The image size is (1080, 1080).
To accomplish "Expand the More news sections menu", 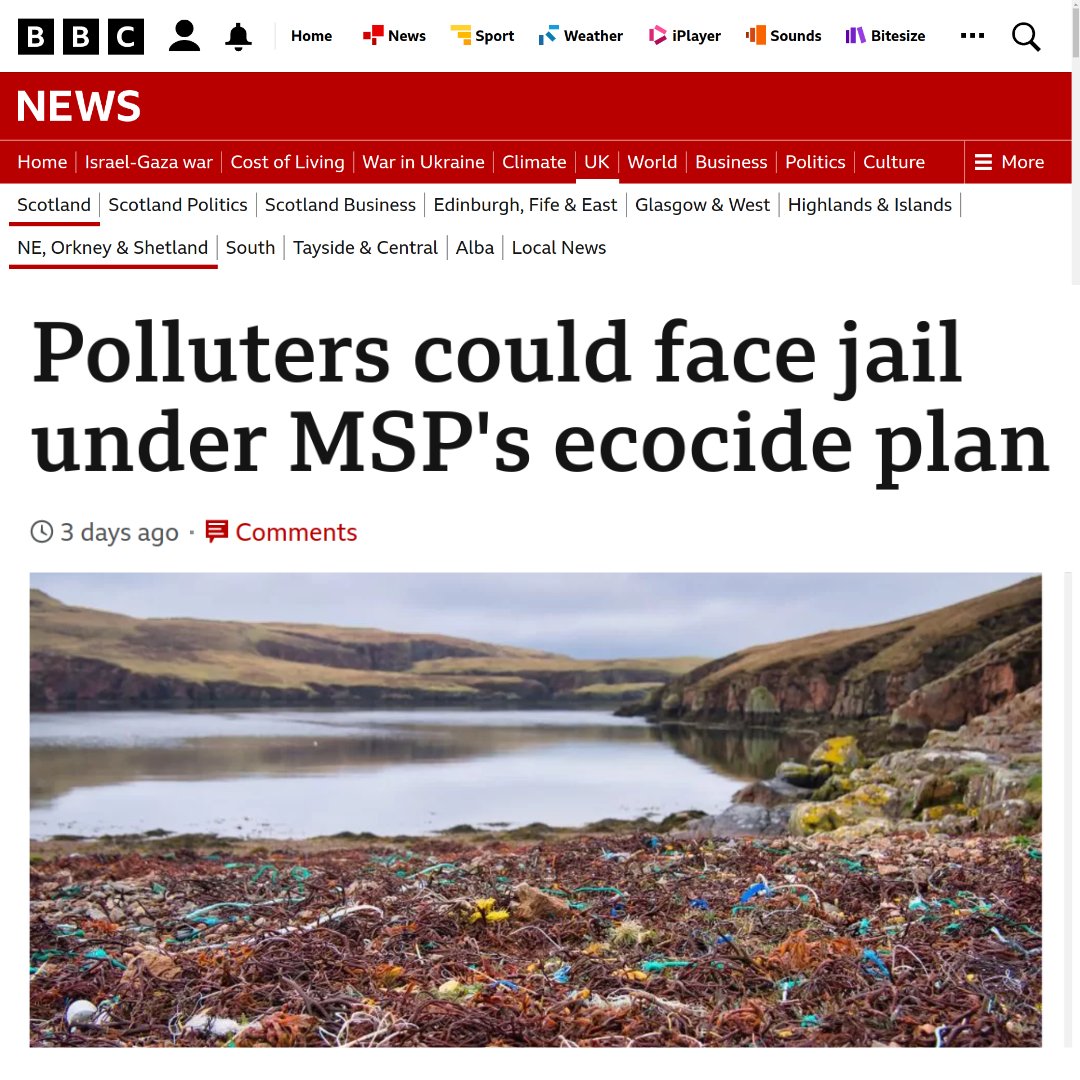I will [x=1010, y=162].
